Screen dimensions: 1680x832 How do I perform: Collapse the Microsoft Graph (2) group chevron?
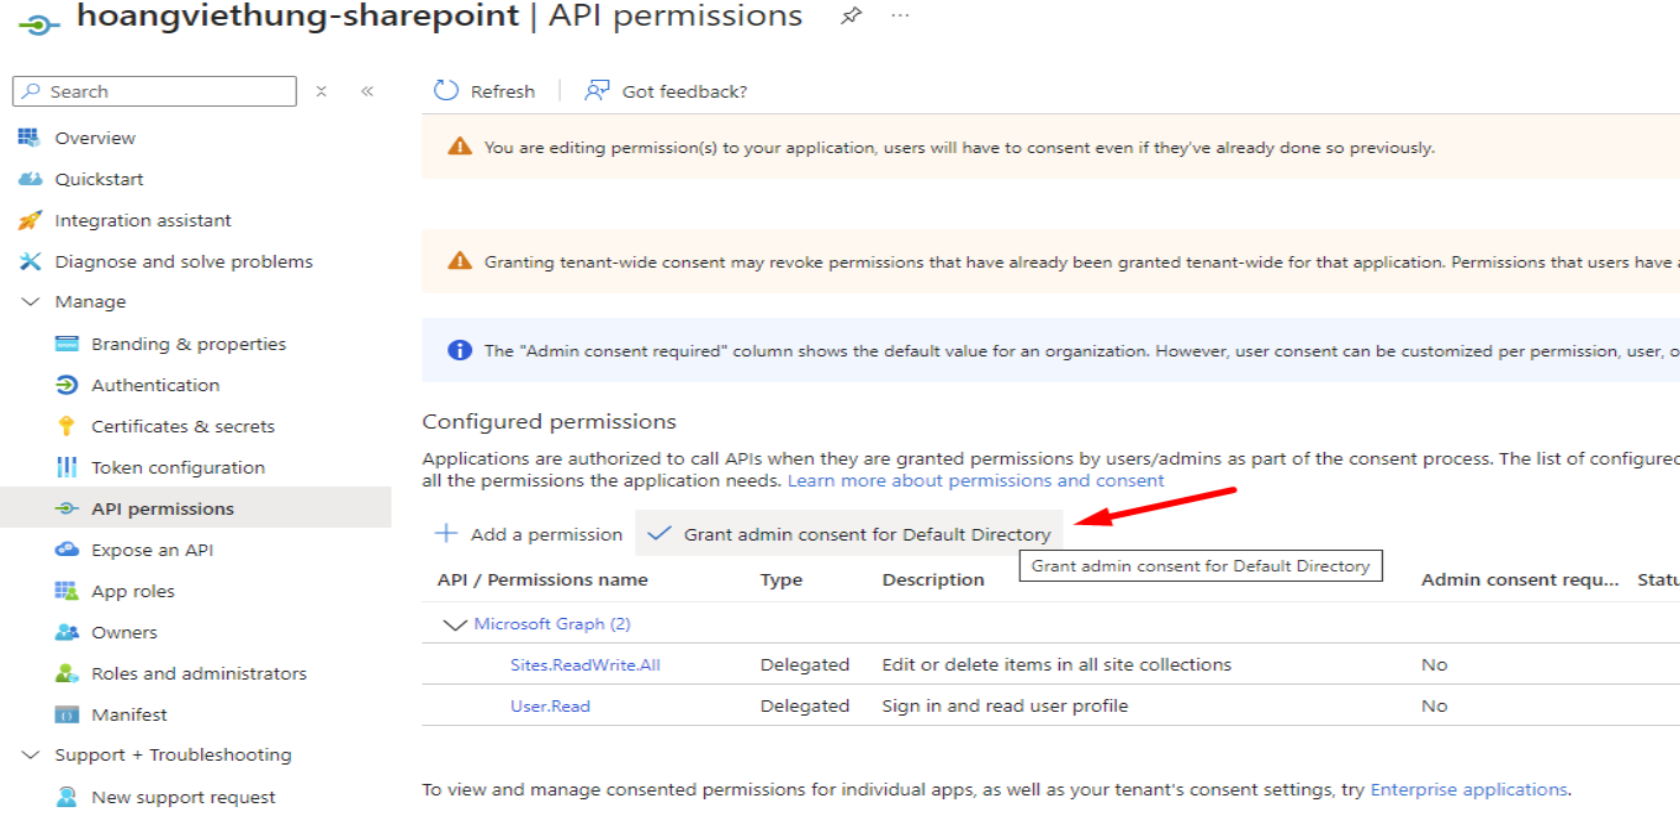[455, 624]
